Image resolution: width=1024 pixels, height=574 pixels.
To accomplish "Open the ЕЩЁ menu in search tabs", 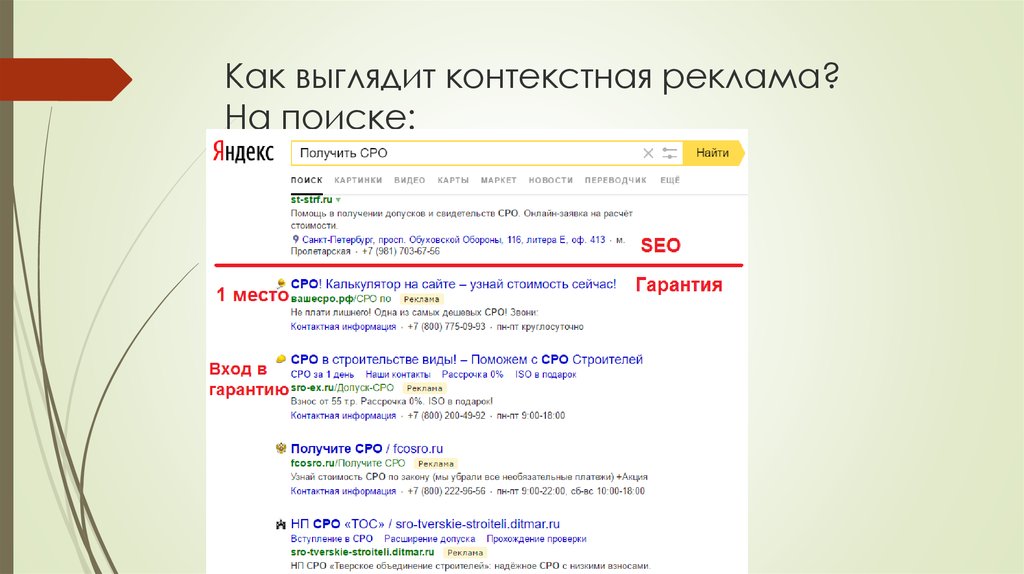I will click(x=670, y=180).
